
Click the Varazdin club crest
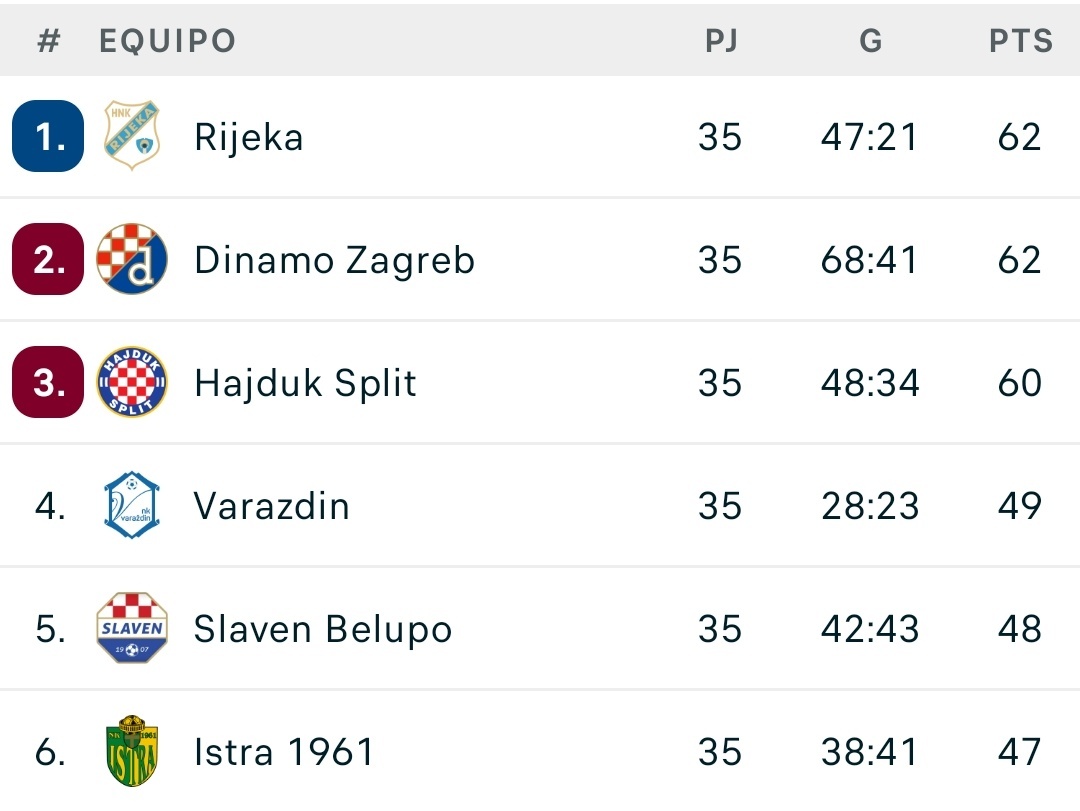pyautogui.click(x=132, y=505)
